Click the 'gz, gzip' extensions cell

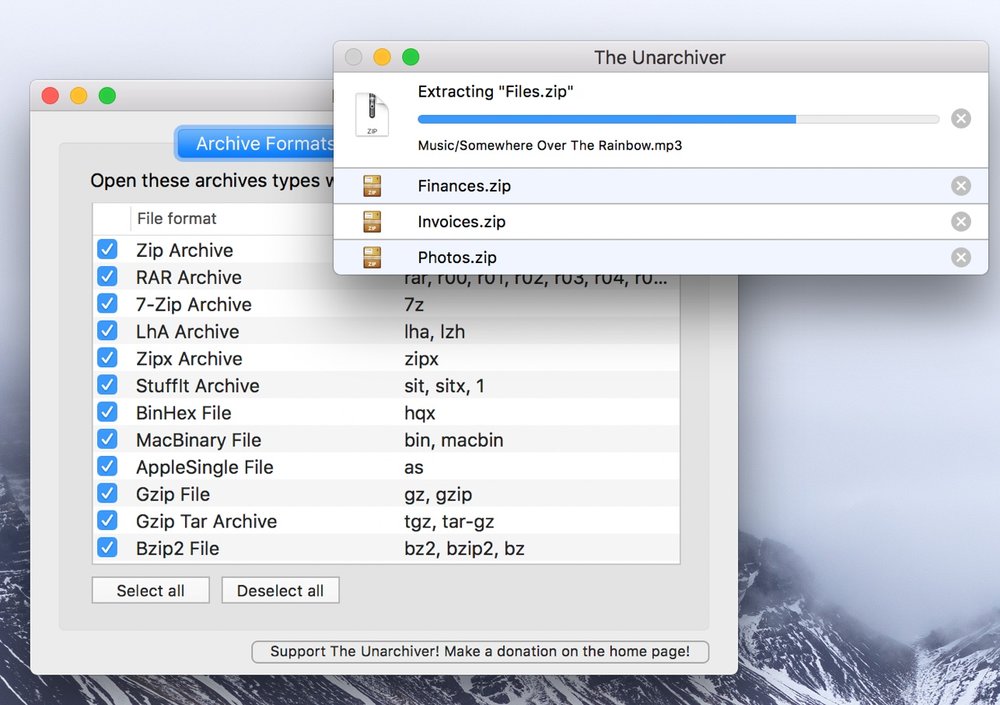pyautogui.click(x=438, y=494)
